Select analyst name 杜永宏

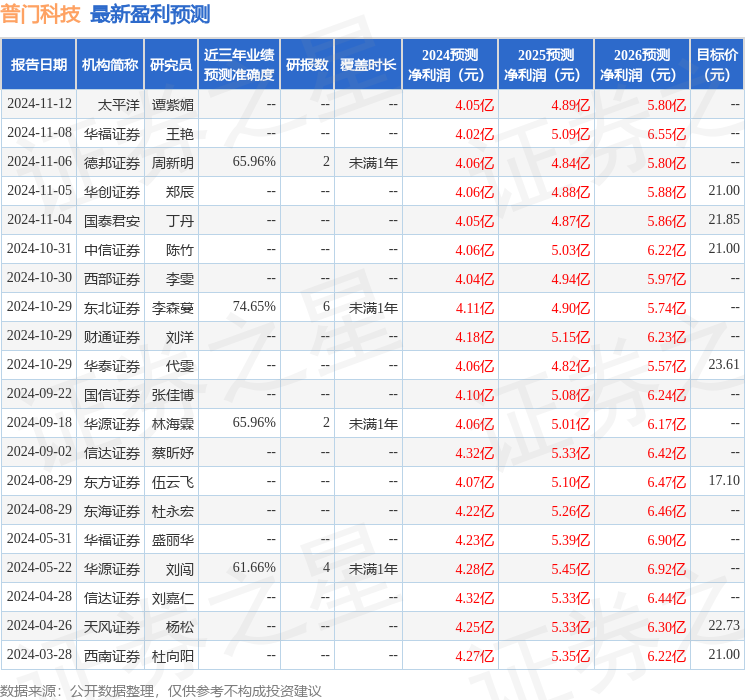172,511
